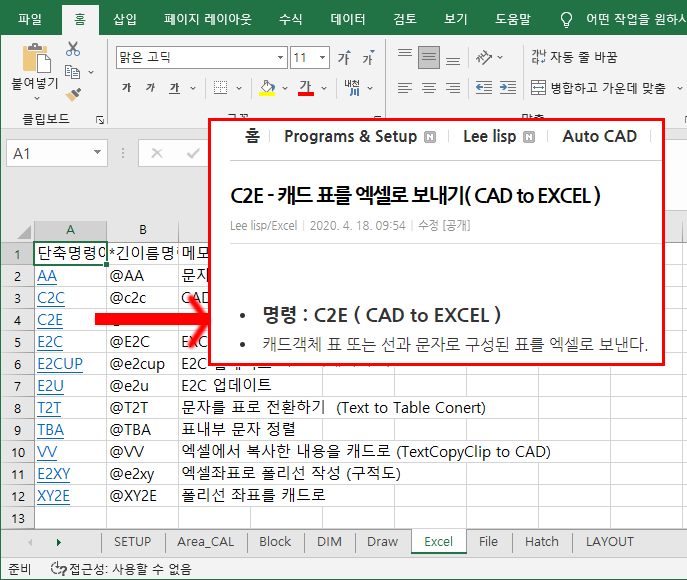This screenshot has height=580, width=687.
Task: Open the 도움말 ribbon tab
Action: coord(513,19)
